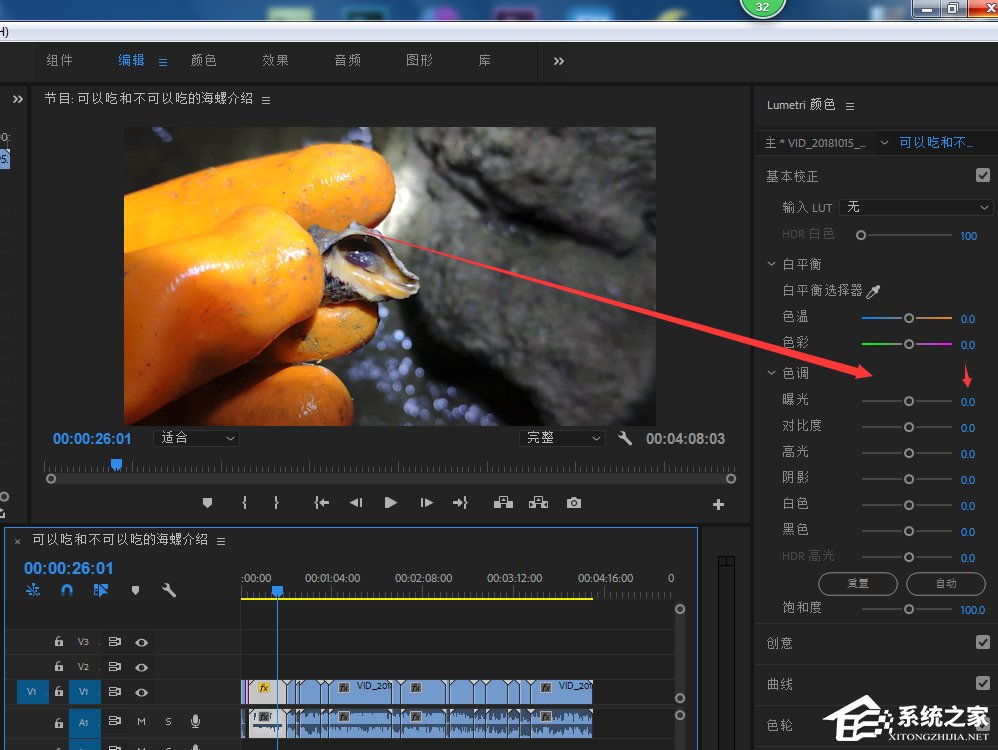Click the 重置 button
This screenshot has height=750, width=998.
[x=857, y=583]
